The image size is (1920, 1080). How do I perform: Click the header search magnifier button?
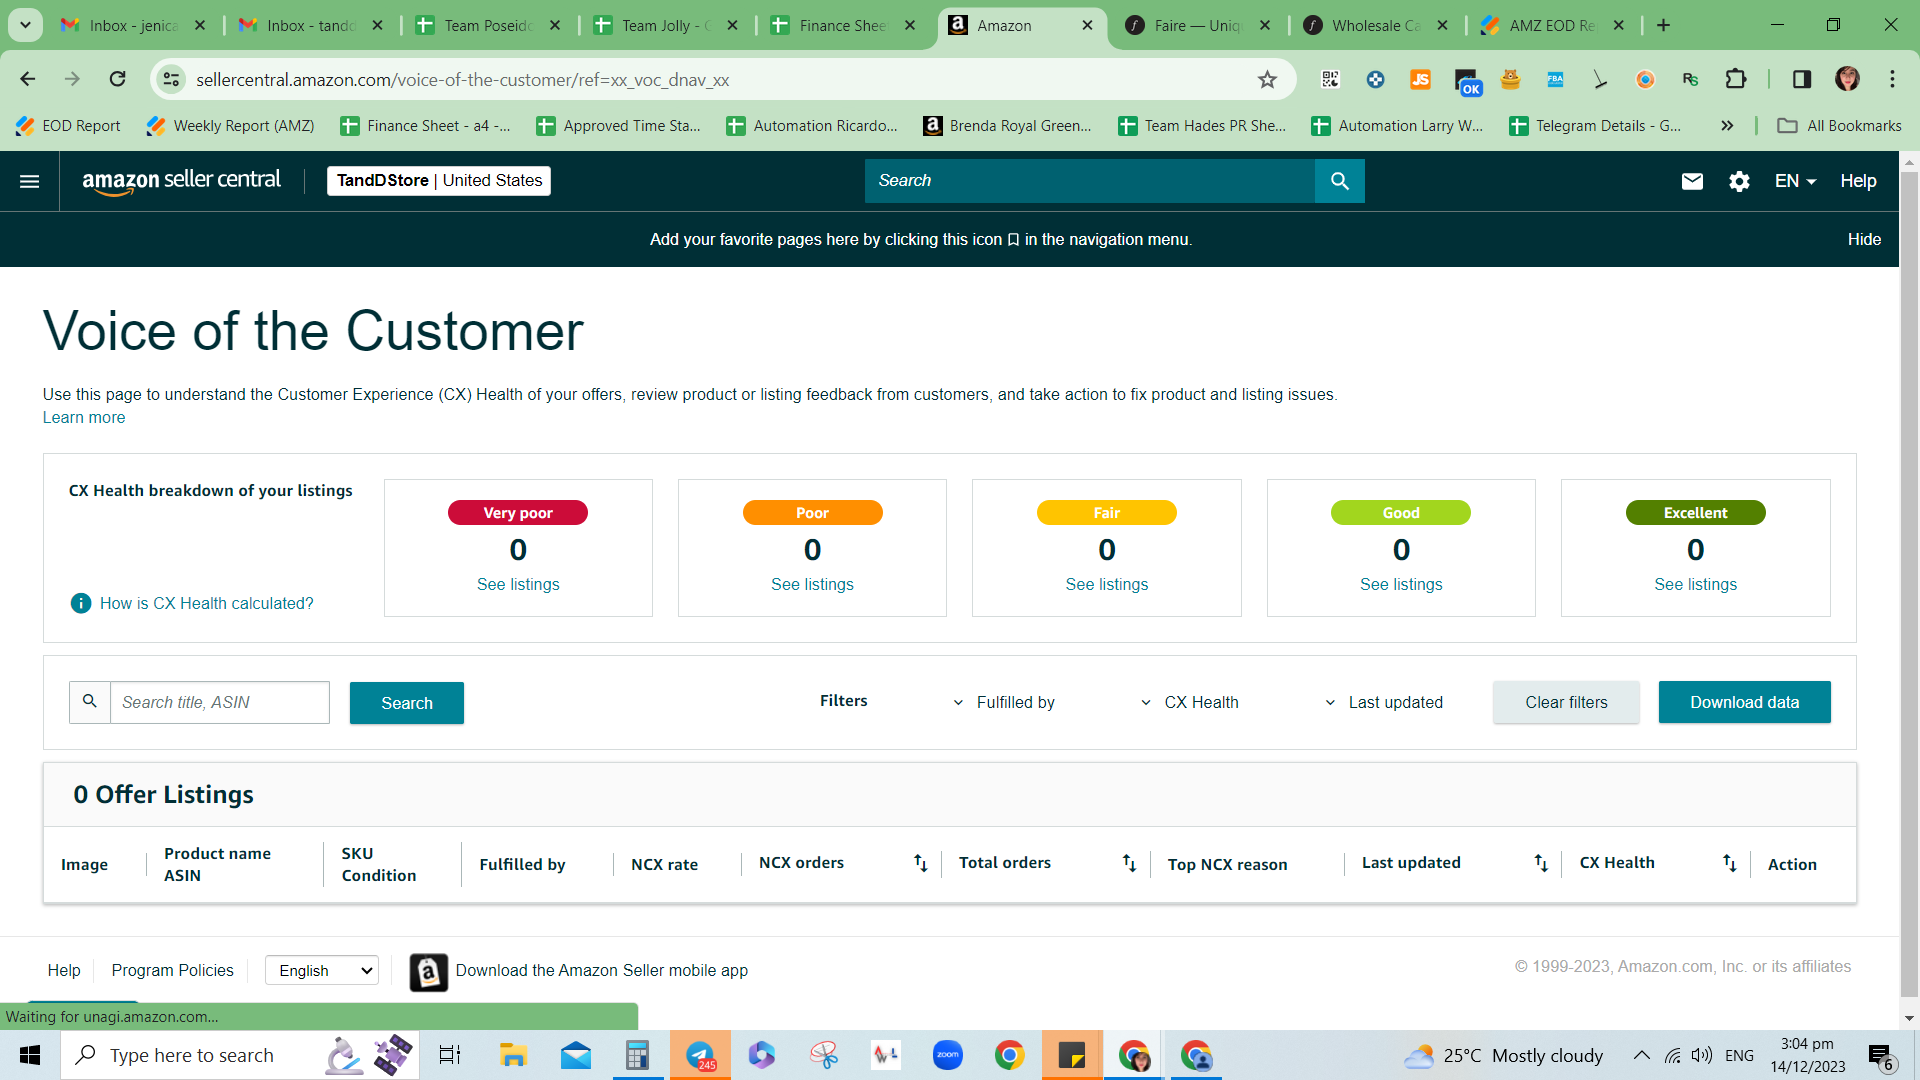(x=1339, y=181)
